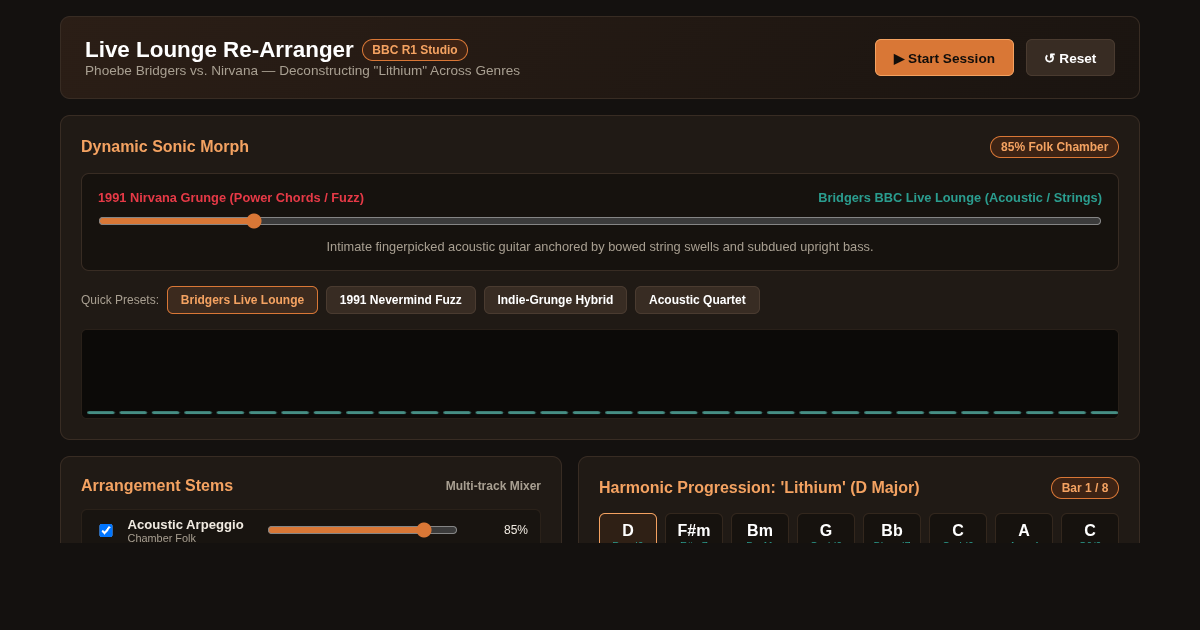
Task: Adjust the Dynamic Sonic Morph slider
Action: click(600, 221)
